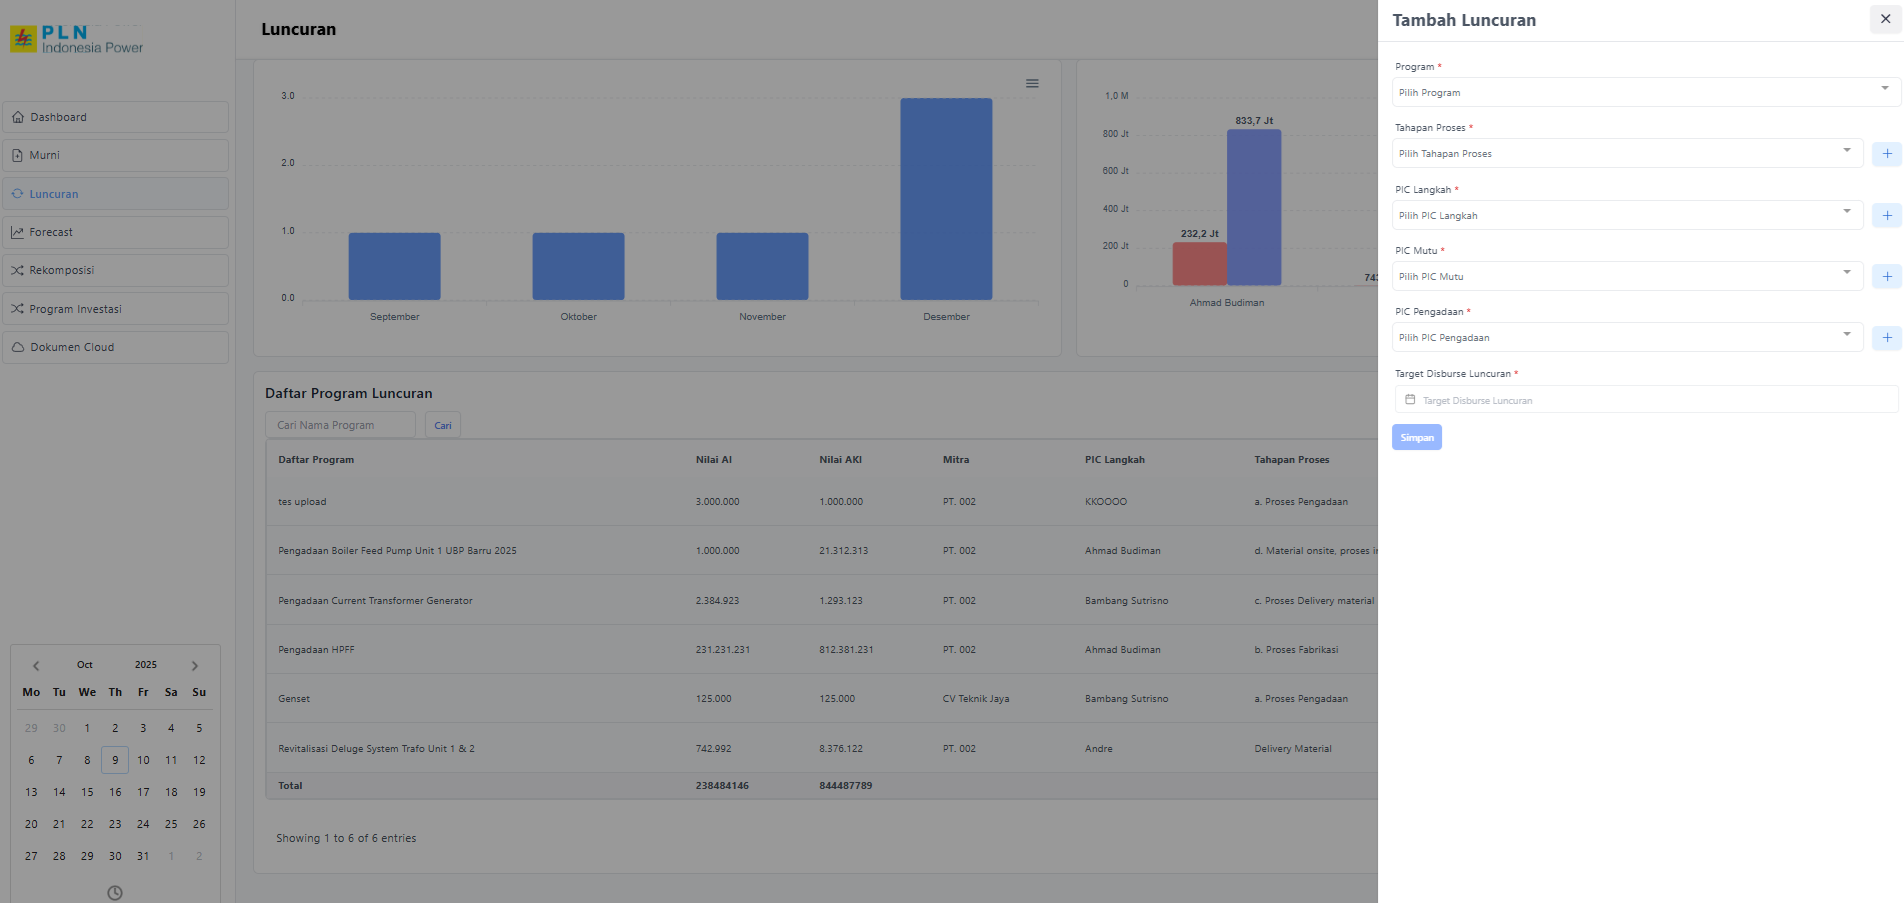This screenshot has height=903, width=1904.
Task: Click the Target Disburse Luncuran date field
Action: point(1645,400)
